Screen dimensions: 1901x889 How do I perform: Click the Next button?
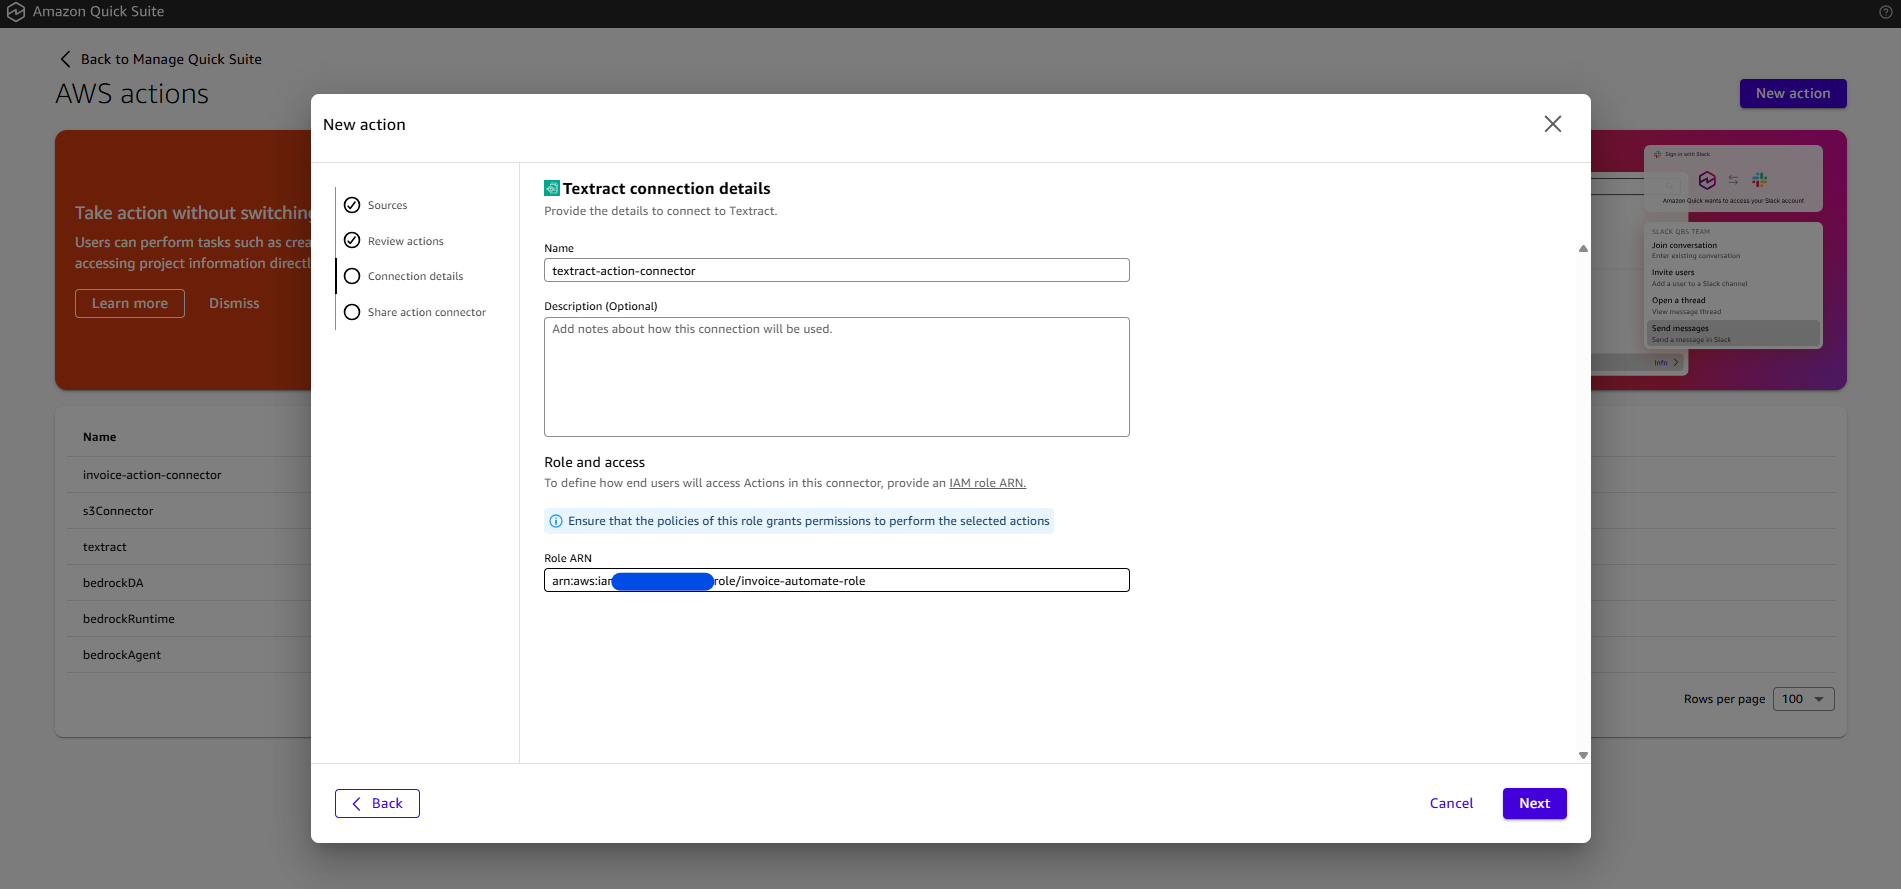click(x=1534, y=803)
